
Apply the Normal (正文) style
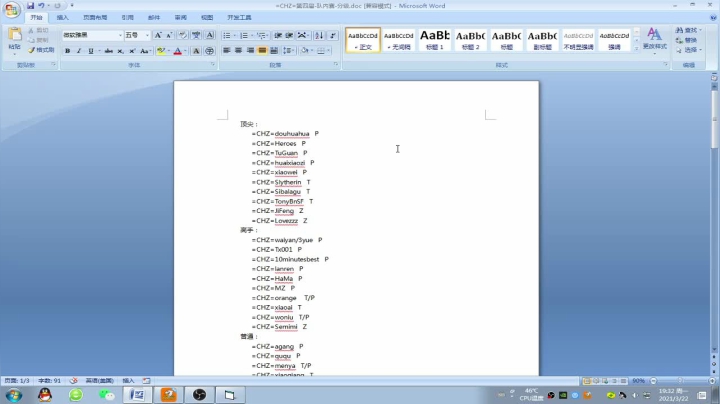[x=363, y=39]
